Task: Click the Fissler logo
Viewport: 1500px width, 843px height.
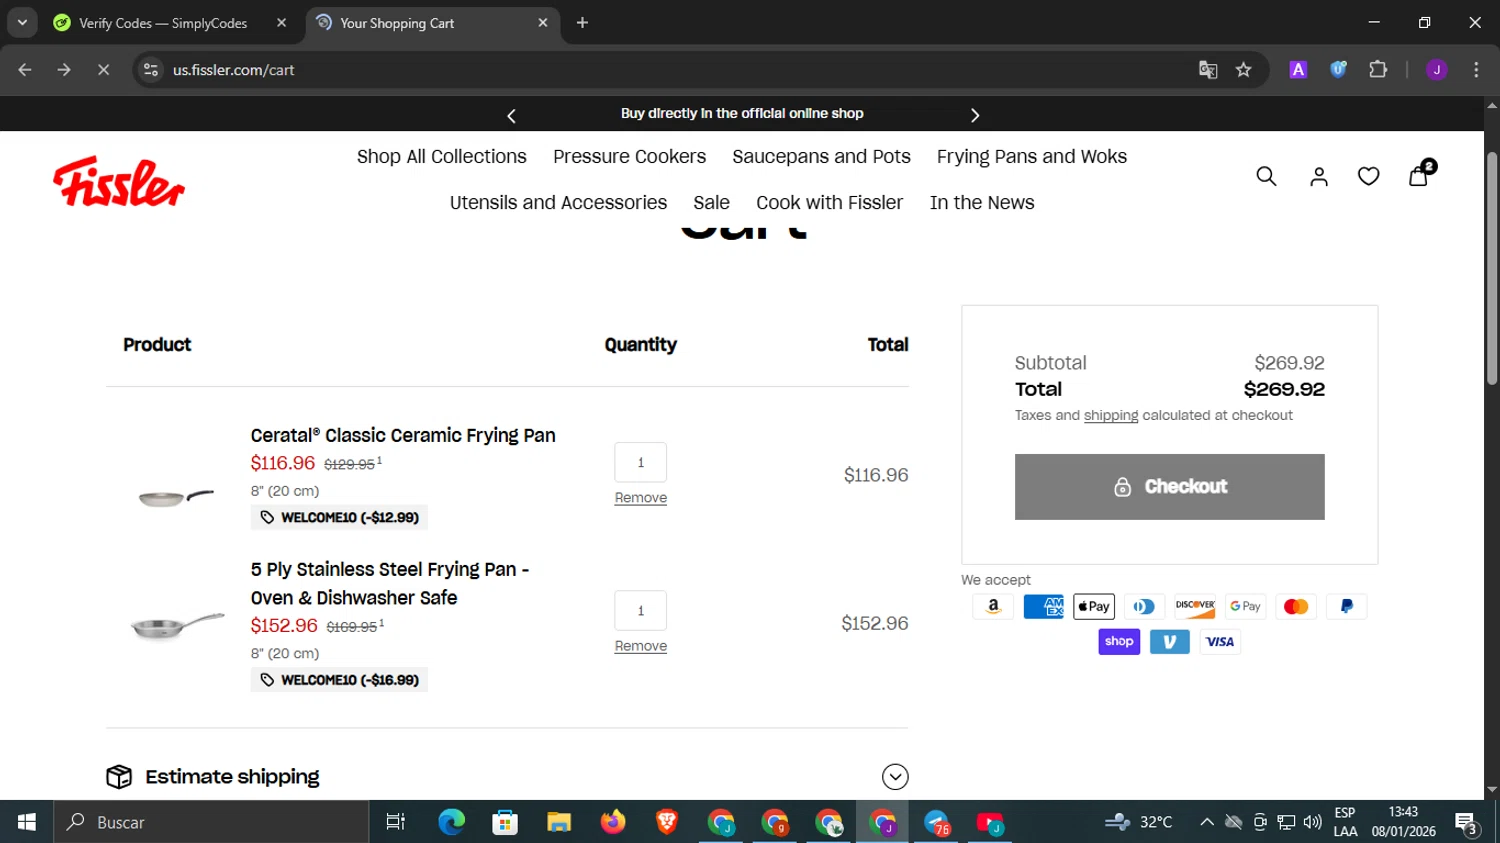Action: (x=119, y=181)
